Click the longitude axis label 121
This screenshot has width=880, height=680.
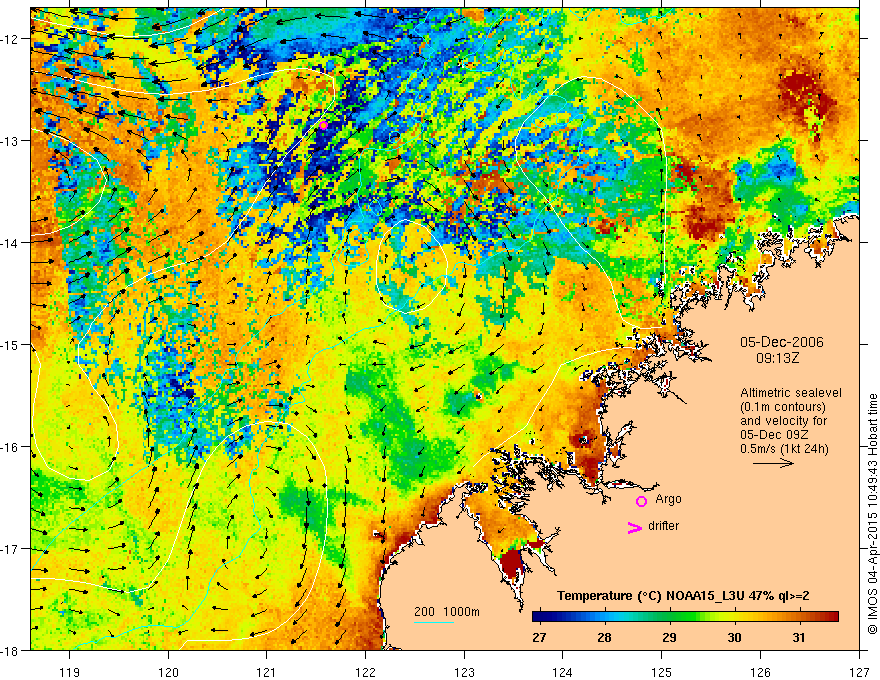267,672
